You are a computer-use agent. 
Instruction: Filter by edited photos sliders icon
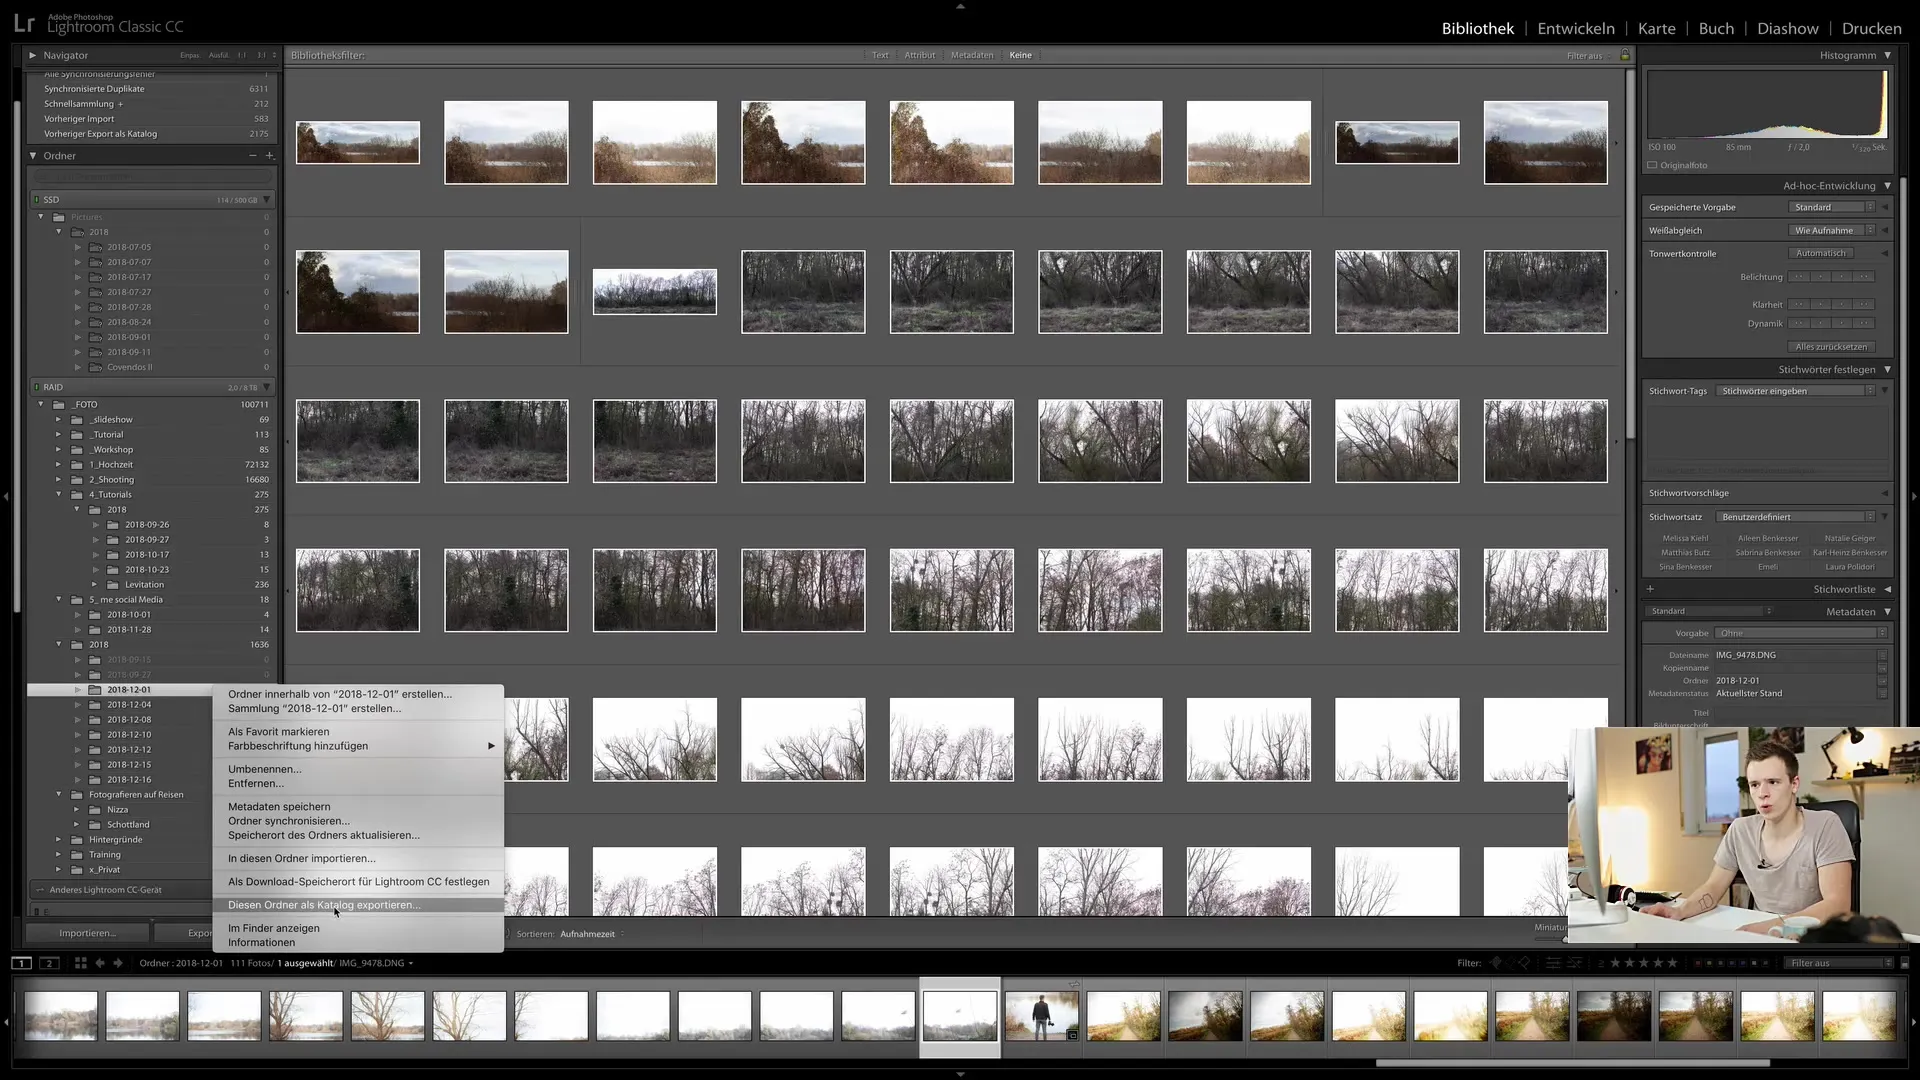[1553, 963]
